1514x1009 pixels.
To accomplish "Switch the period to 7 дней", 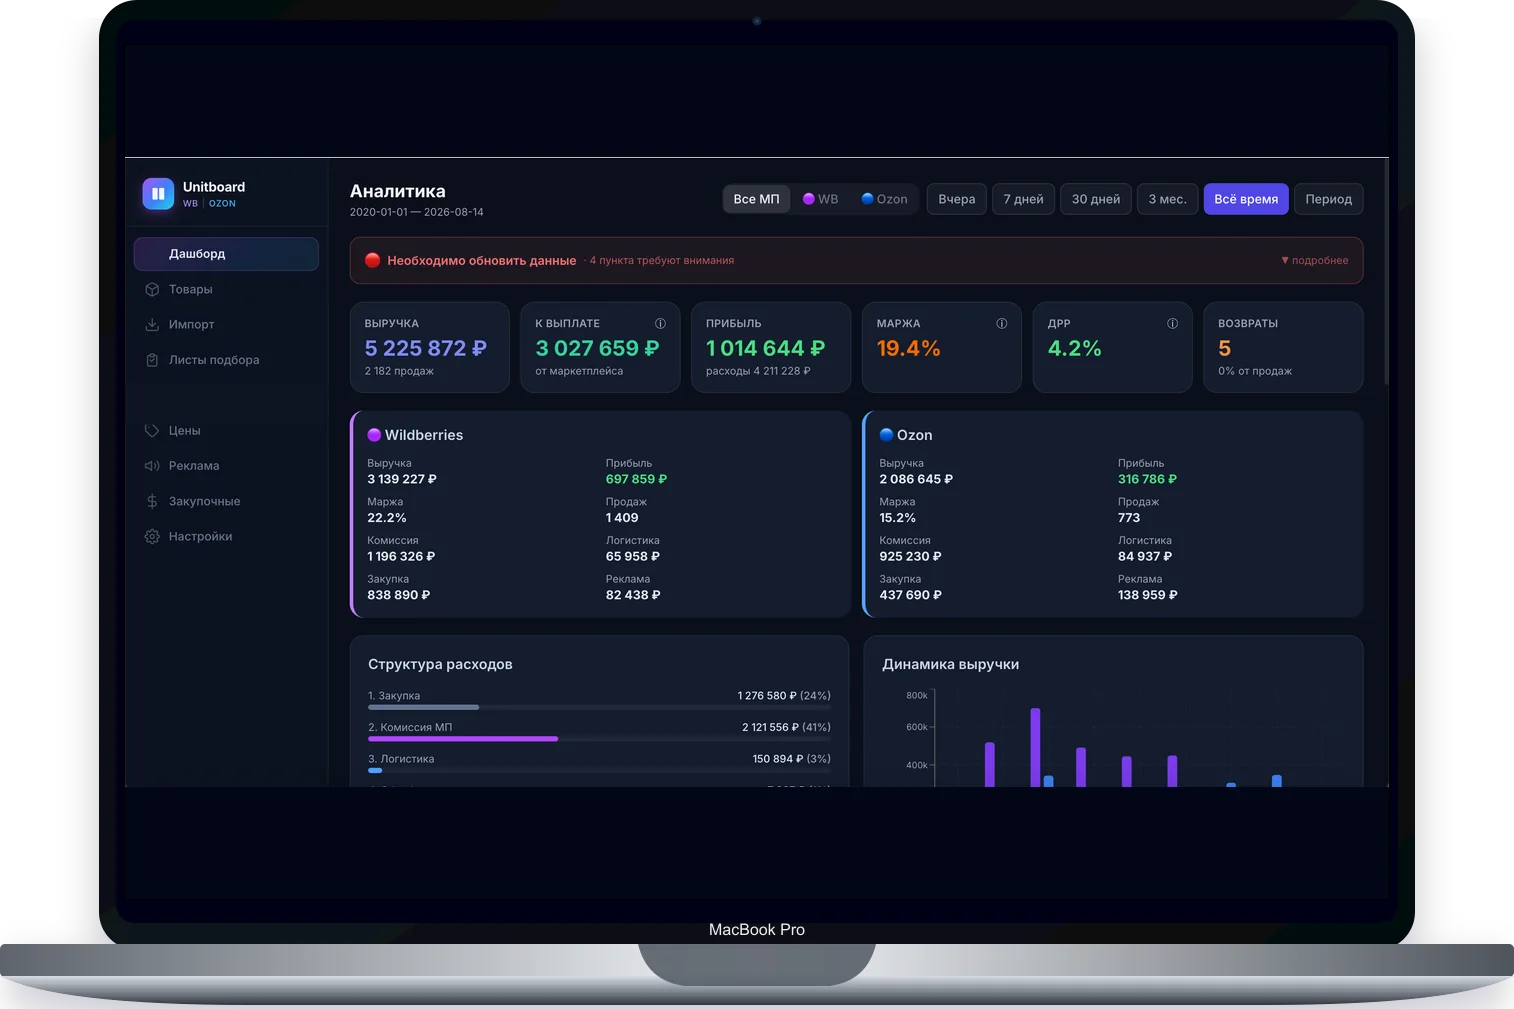I will point(1023,199).
